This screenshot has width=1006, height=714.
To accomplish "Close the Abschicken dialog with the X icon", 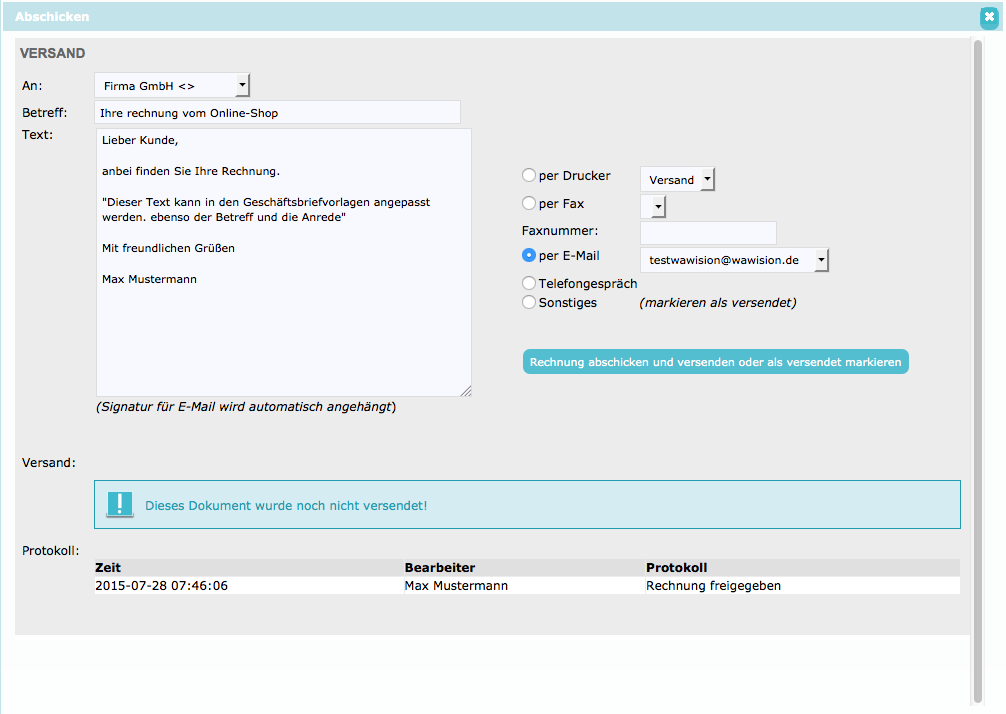I will (989, 17).
